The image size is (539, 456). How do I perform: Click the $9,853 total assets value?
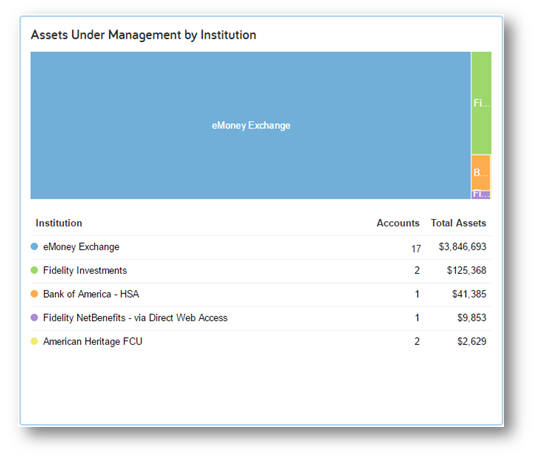click(472, 318)
